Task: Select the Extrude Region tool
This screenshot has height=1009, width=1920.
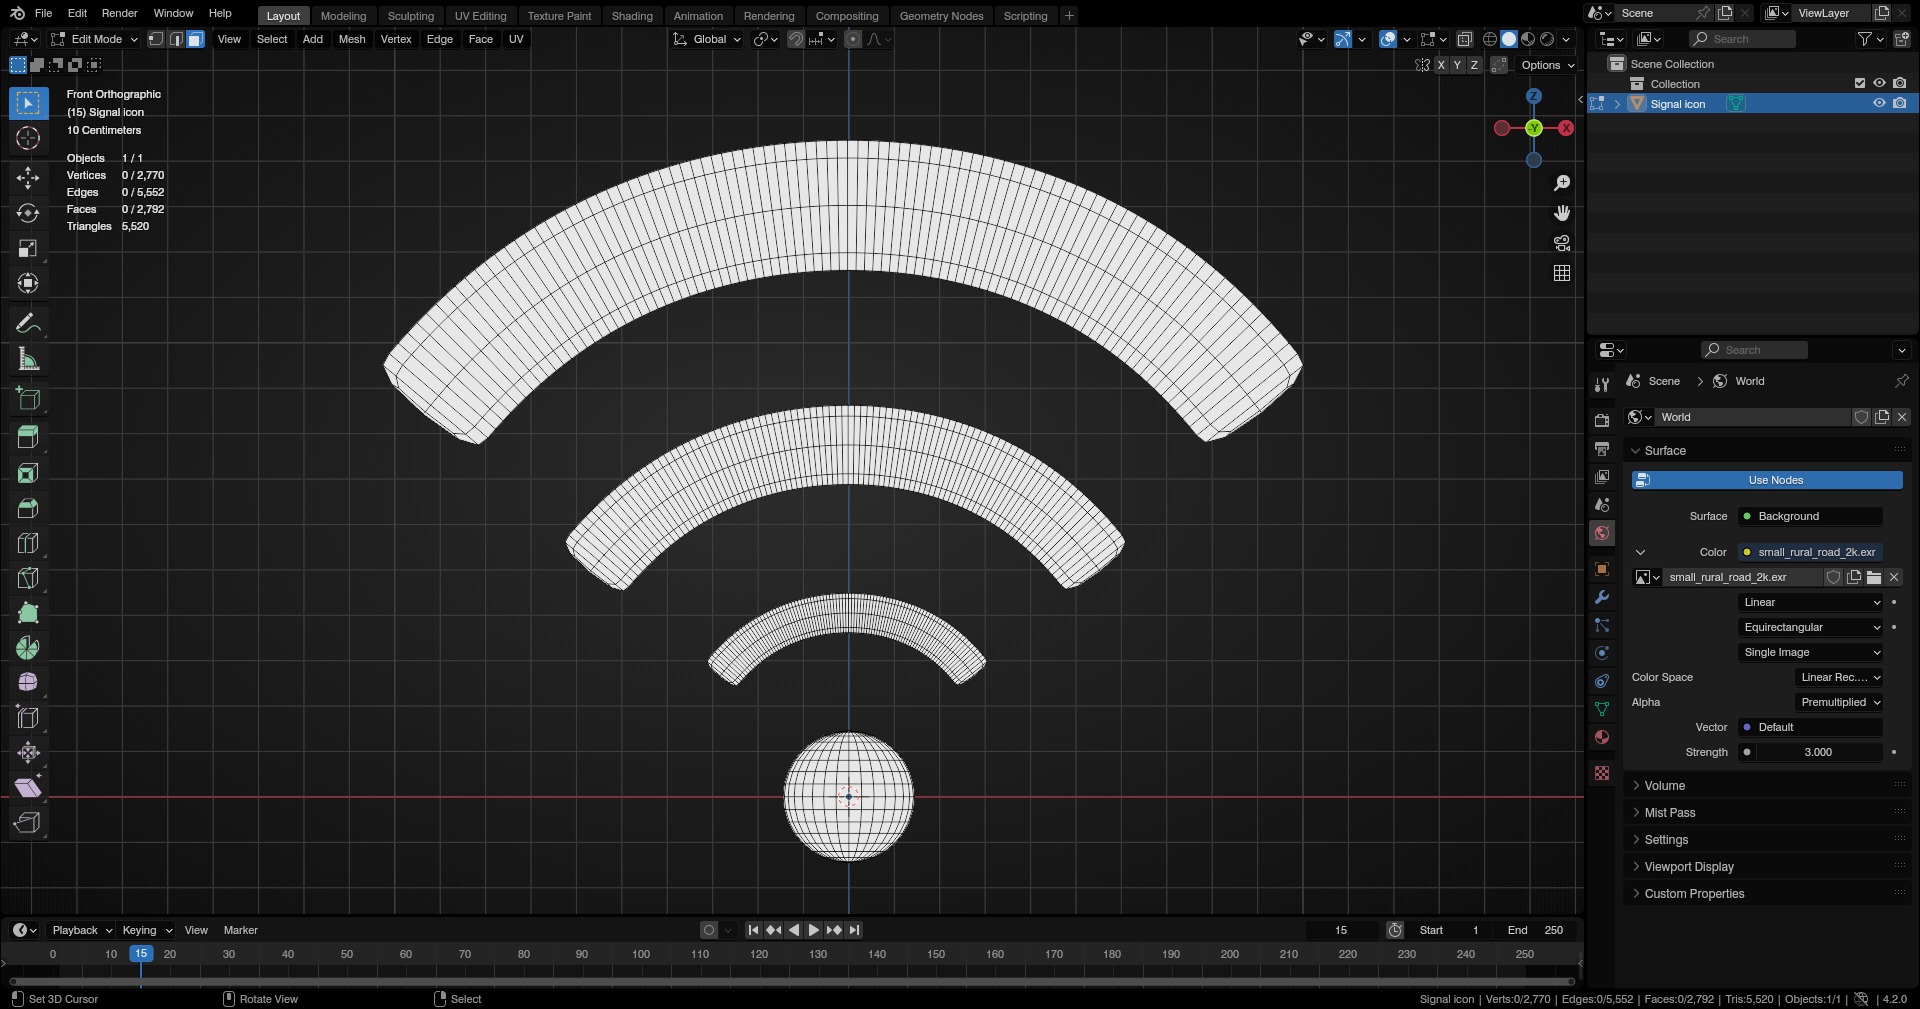Action: coord(28,437)
